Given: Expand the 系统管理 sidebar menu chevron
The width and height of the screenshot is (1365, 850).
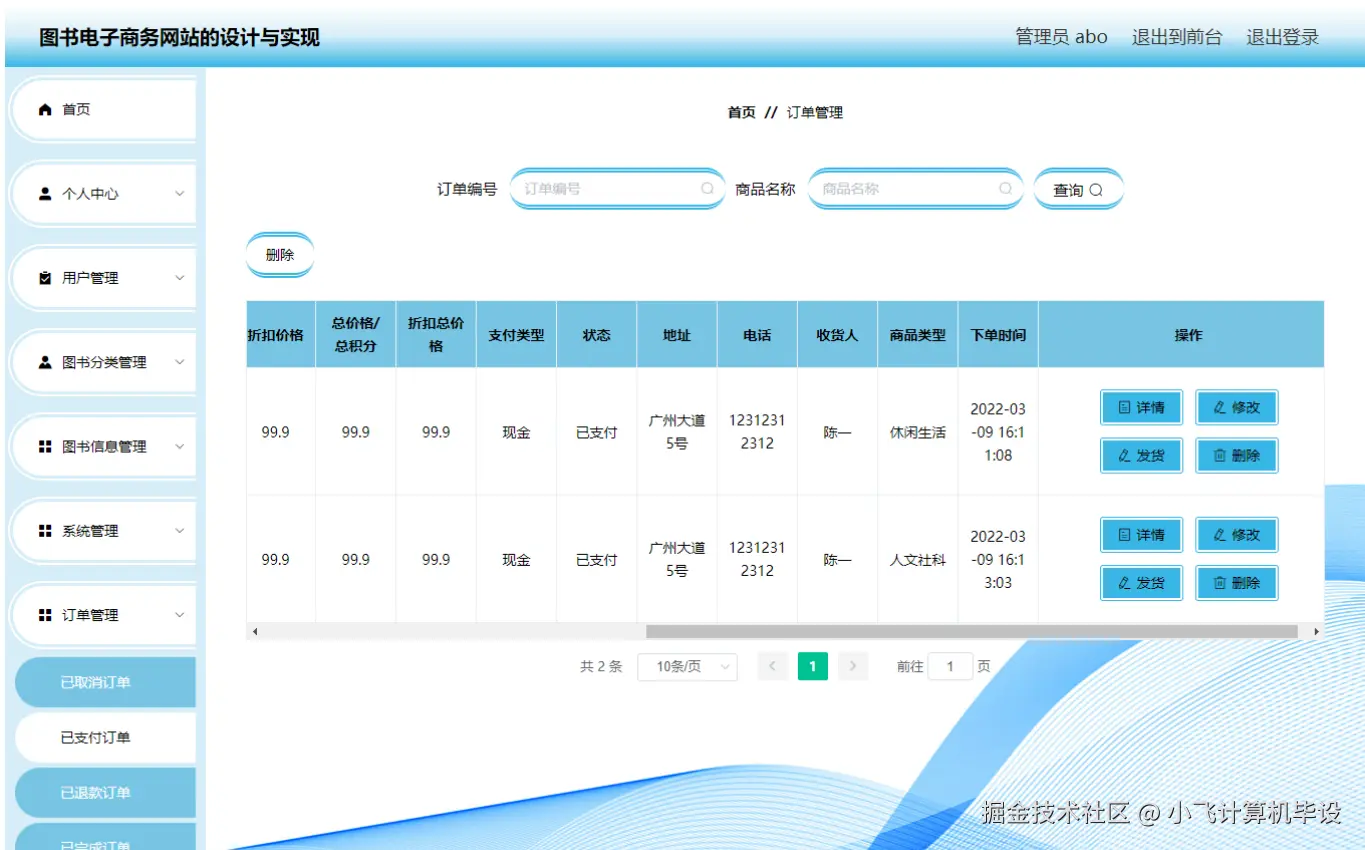Looking at the screenshot, I should [180, 531].
